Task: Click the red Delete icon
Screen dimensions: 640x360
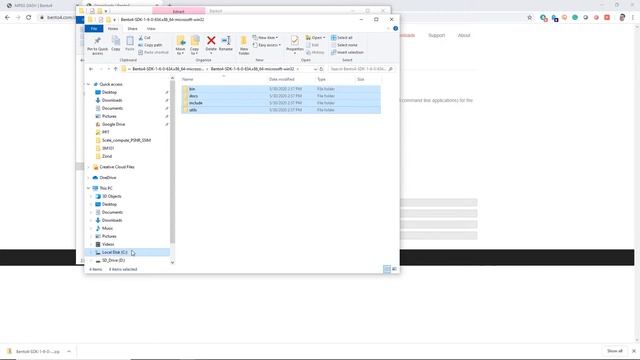Action: coord(211,40)
